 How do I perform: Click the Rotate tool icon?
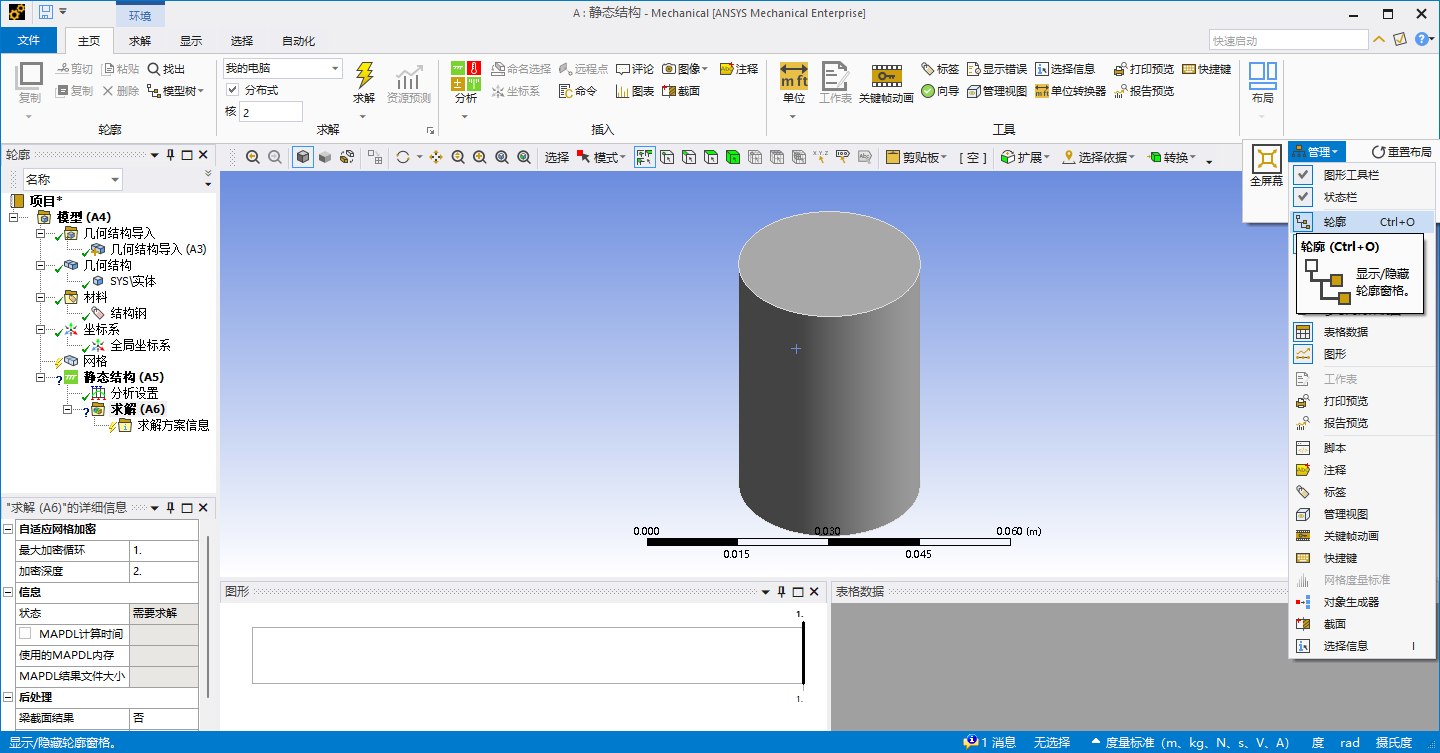tap(403, 157)
